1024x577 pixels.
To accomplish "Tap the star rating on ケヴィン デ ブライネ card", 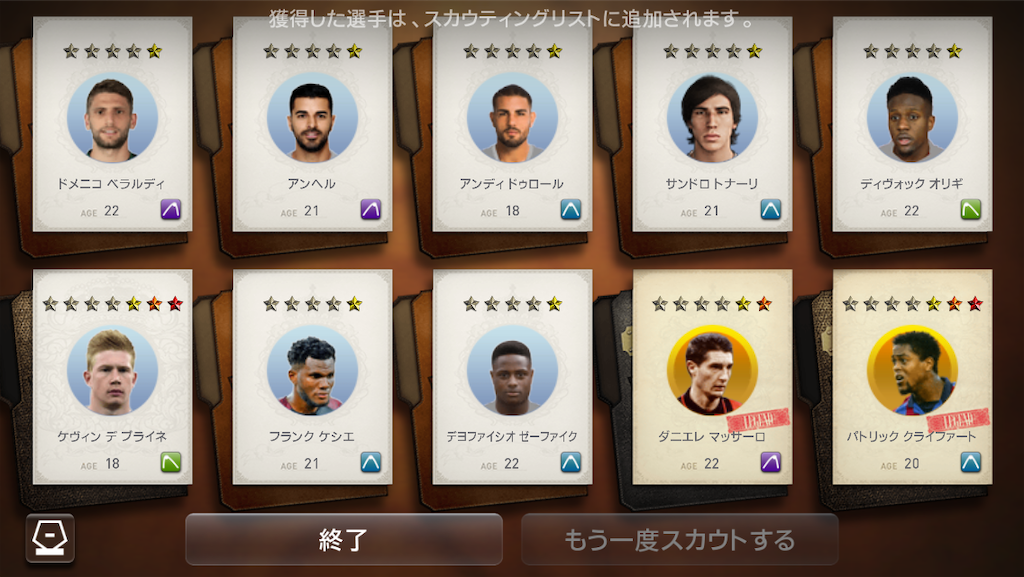I will coord(112,304).
